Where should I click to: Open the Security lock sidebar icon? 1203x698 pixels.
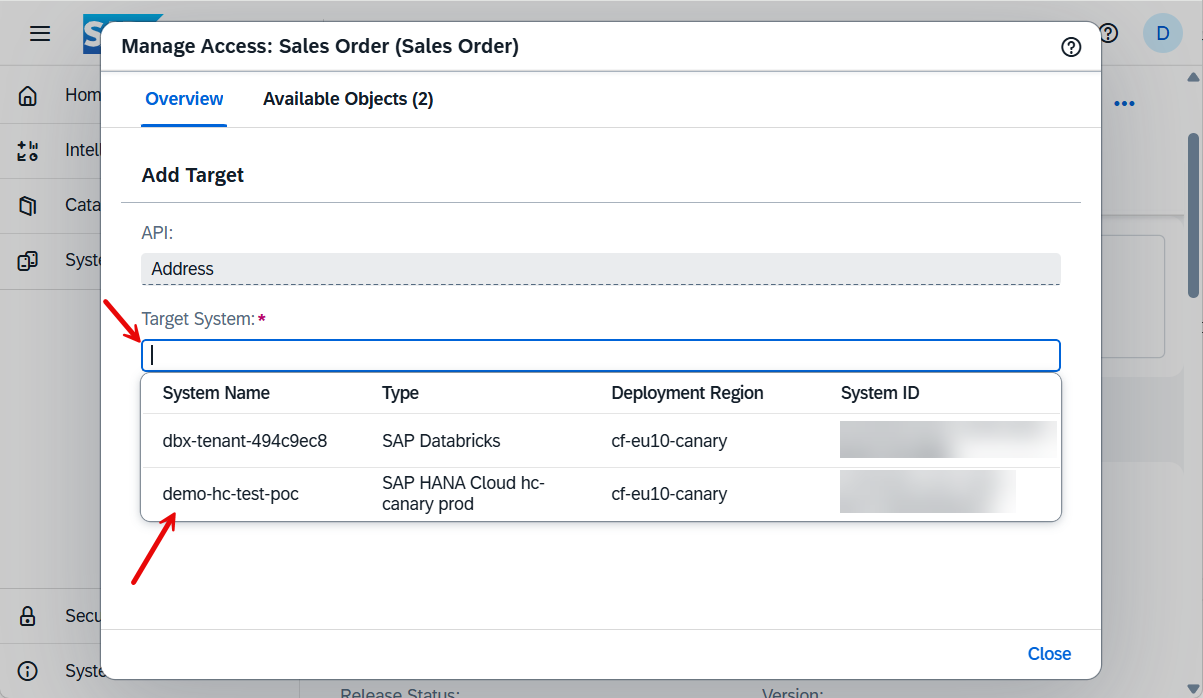click(28, 616)
